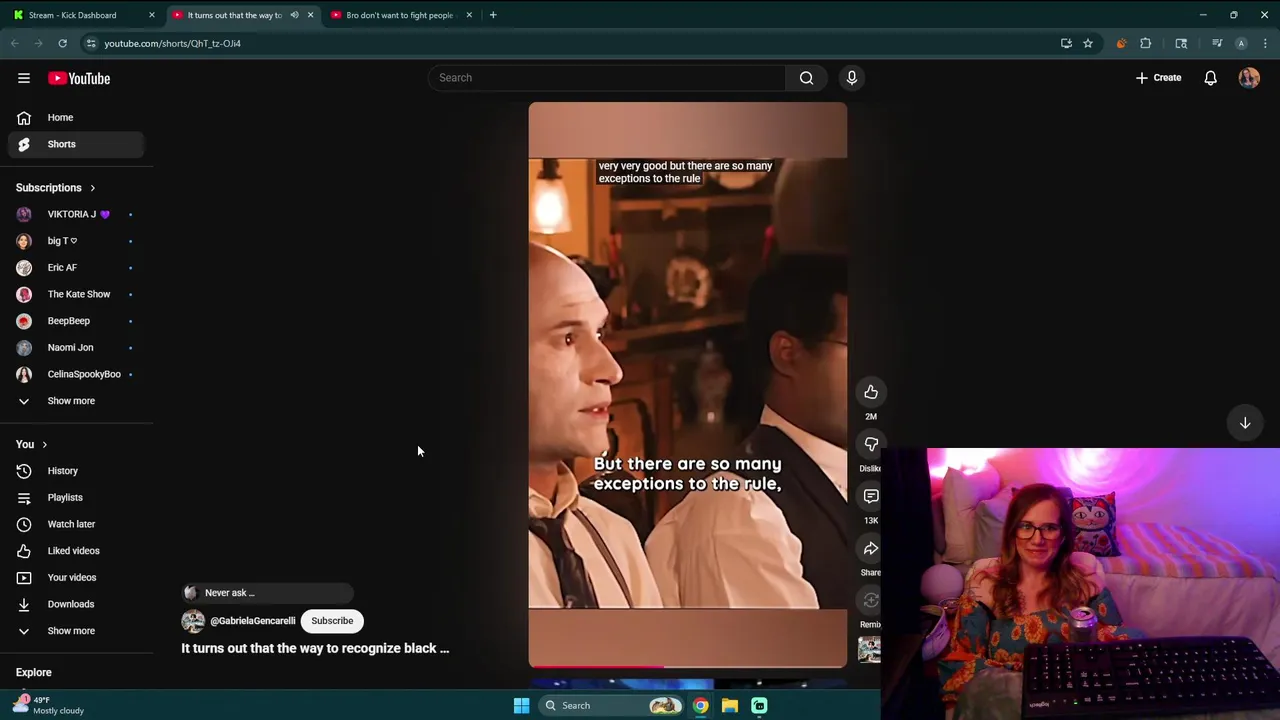Screen dimensions: 1280x720
Task: Click the Create button
Action: click(x=1159, y=78)
